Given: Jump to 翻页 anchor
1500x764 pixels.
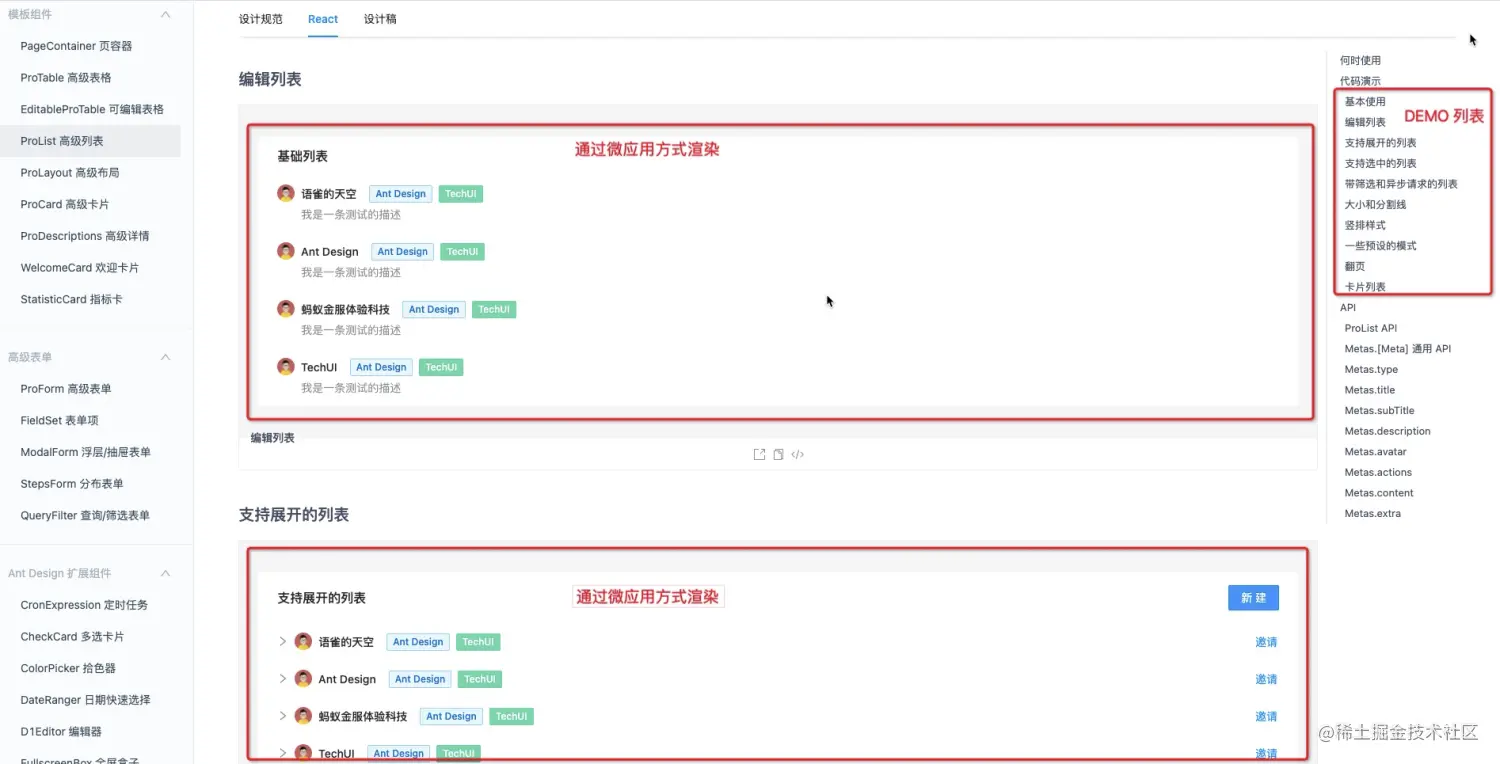Looking at the screenshot, I should click(1355, 266).
